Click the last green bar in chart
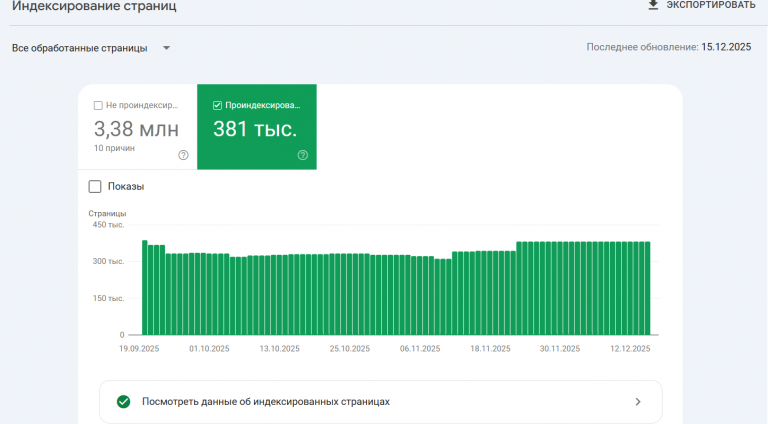The width and height of the screenshot is (768, 424). pos(647,288)
